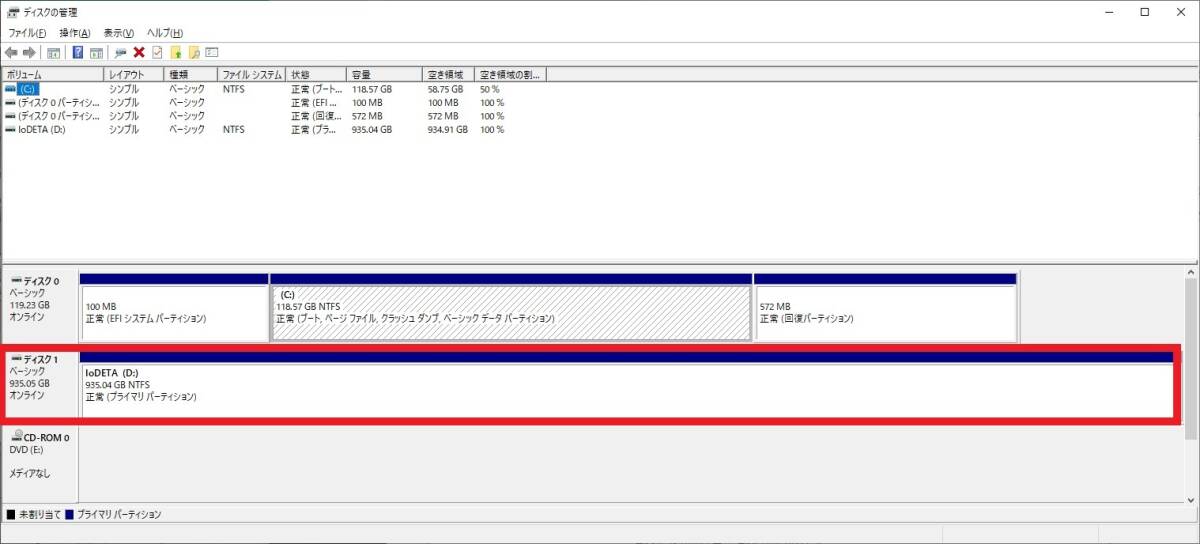
Task: Click the 119.23 GB text under ディスク 0
Action: [x=29, y=306]
